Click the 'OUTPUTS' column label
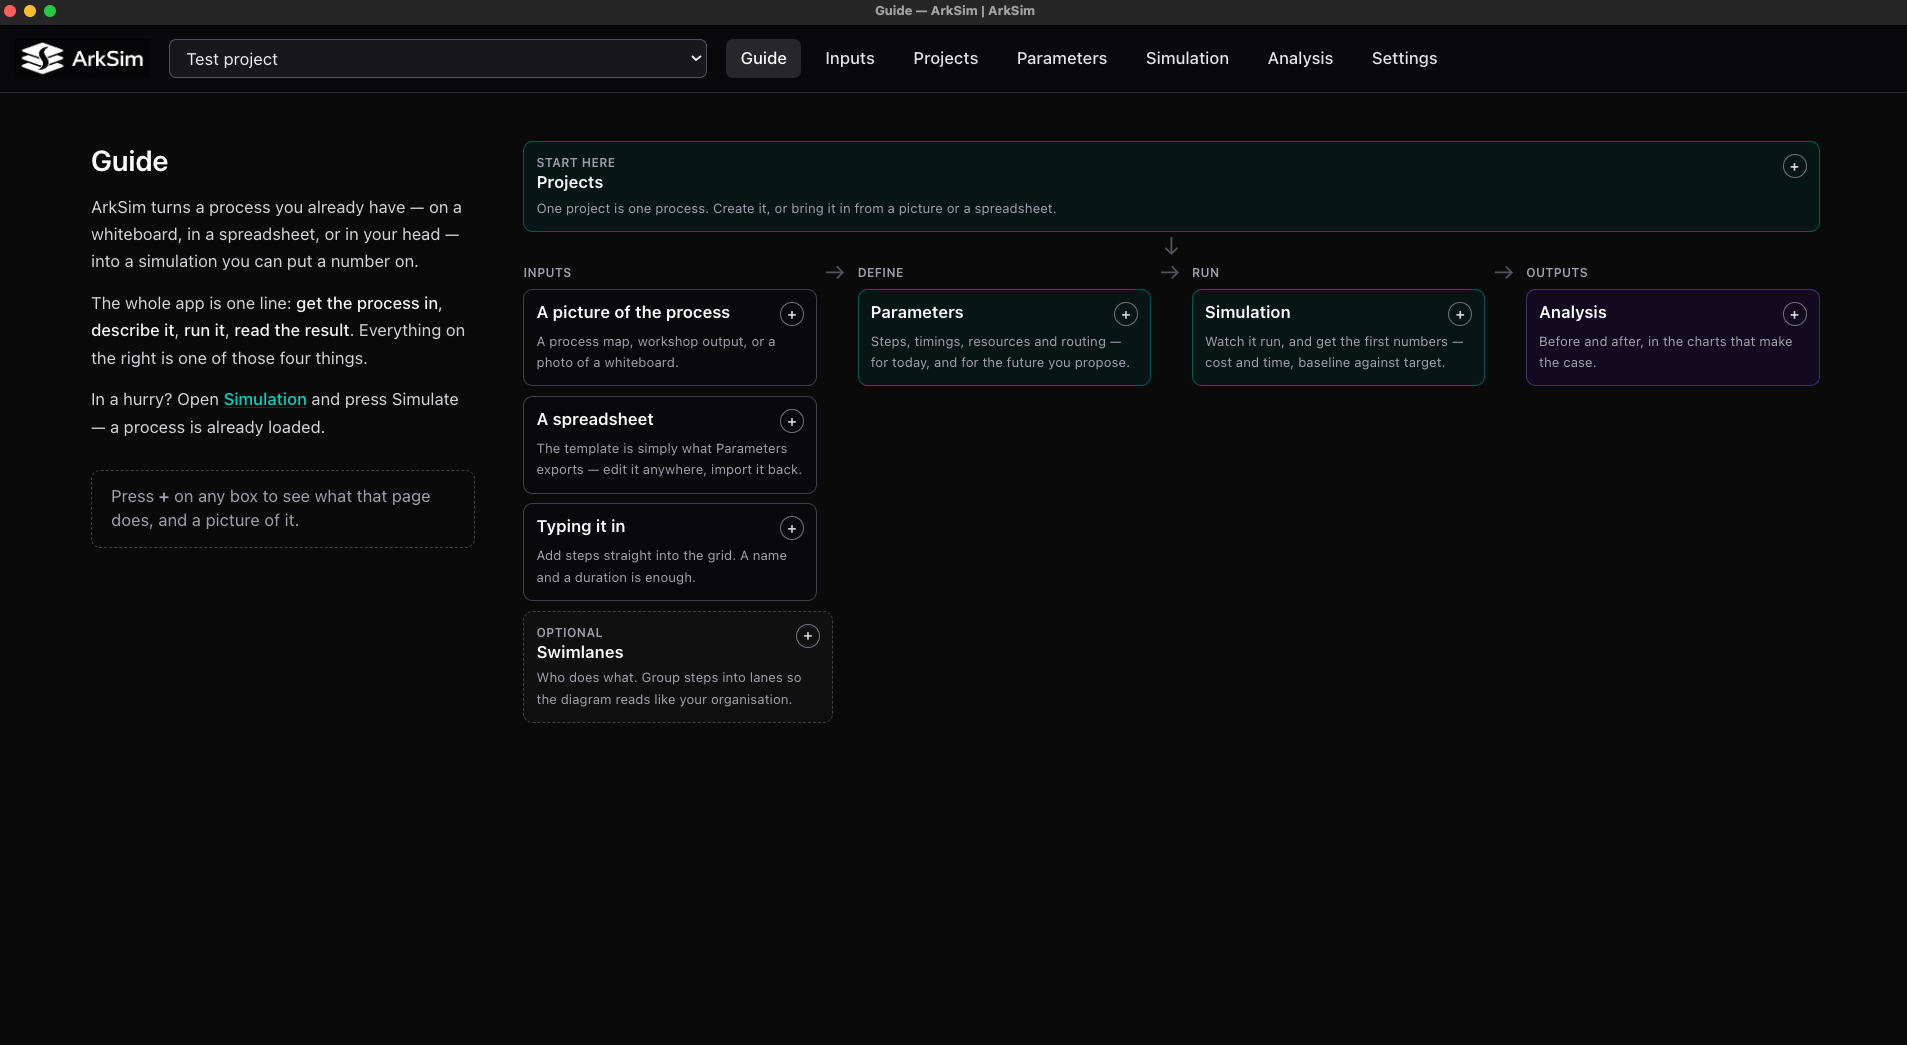This screenshot has height=1045, width=1907. click(x=1556, y=273)
